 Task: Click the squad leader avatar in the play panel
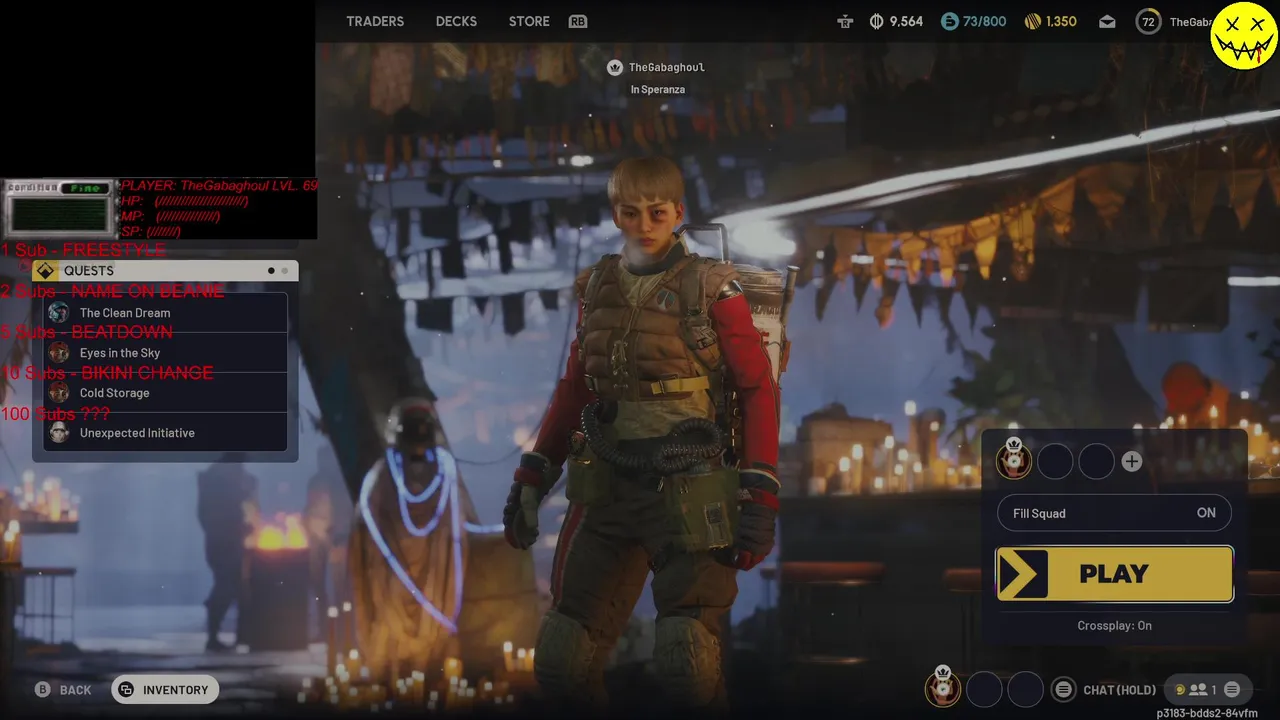1014,460
